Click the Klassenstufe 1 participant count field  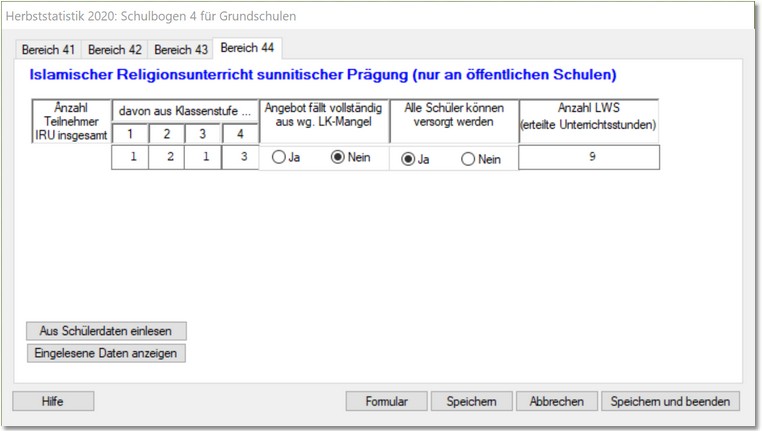point(129,157)
